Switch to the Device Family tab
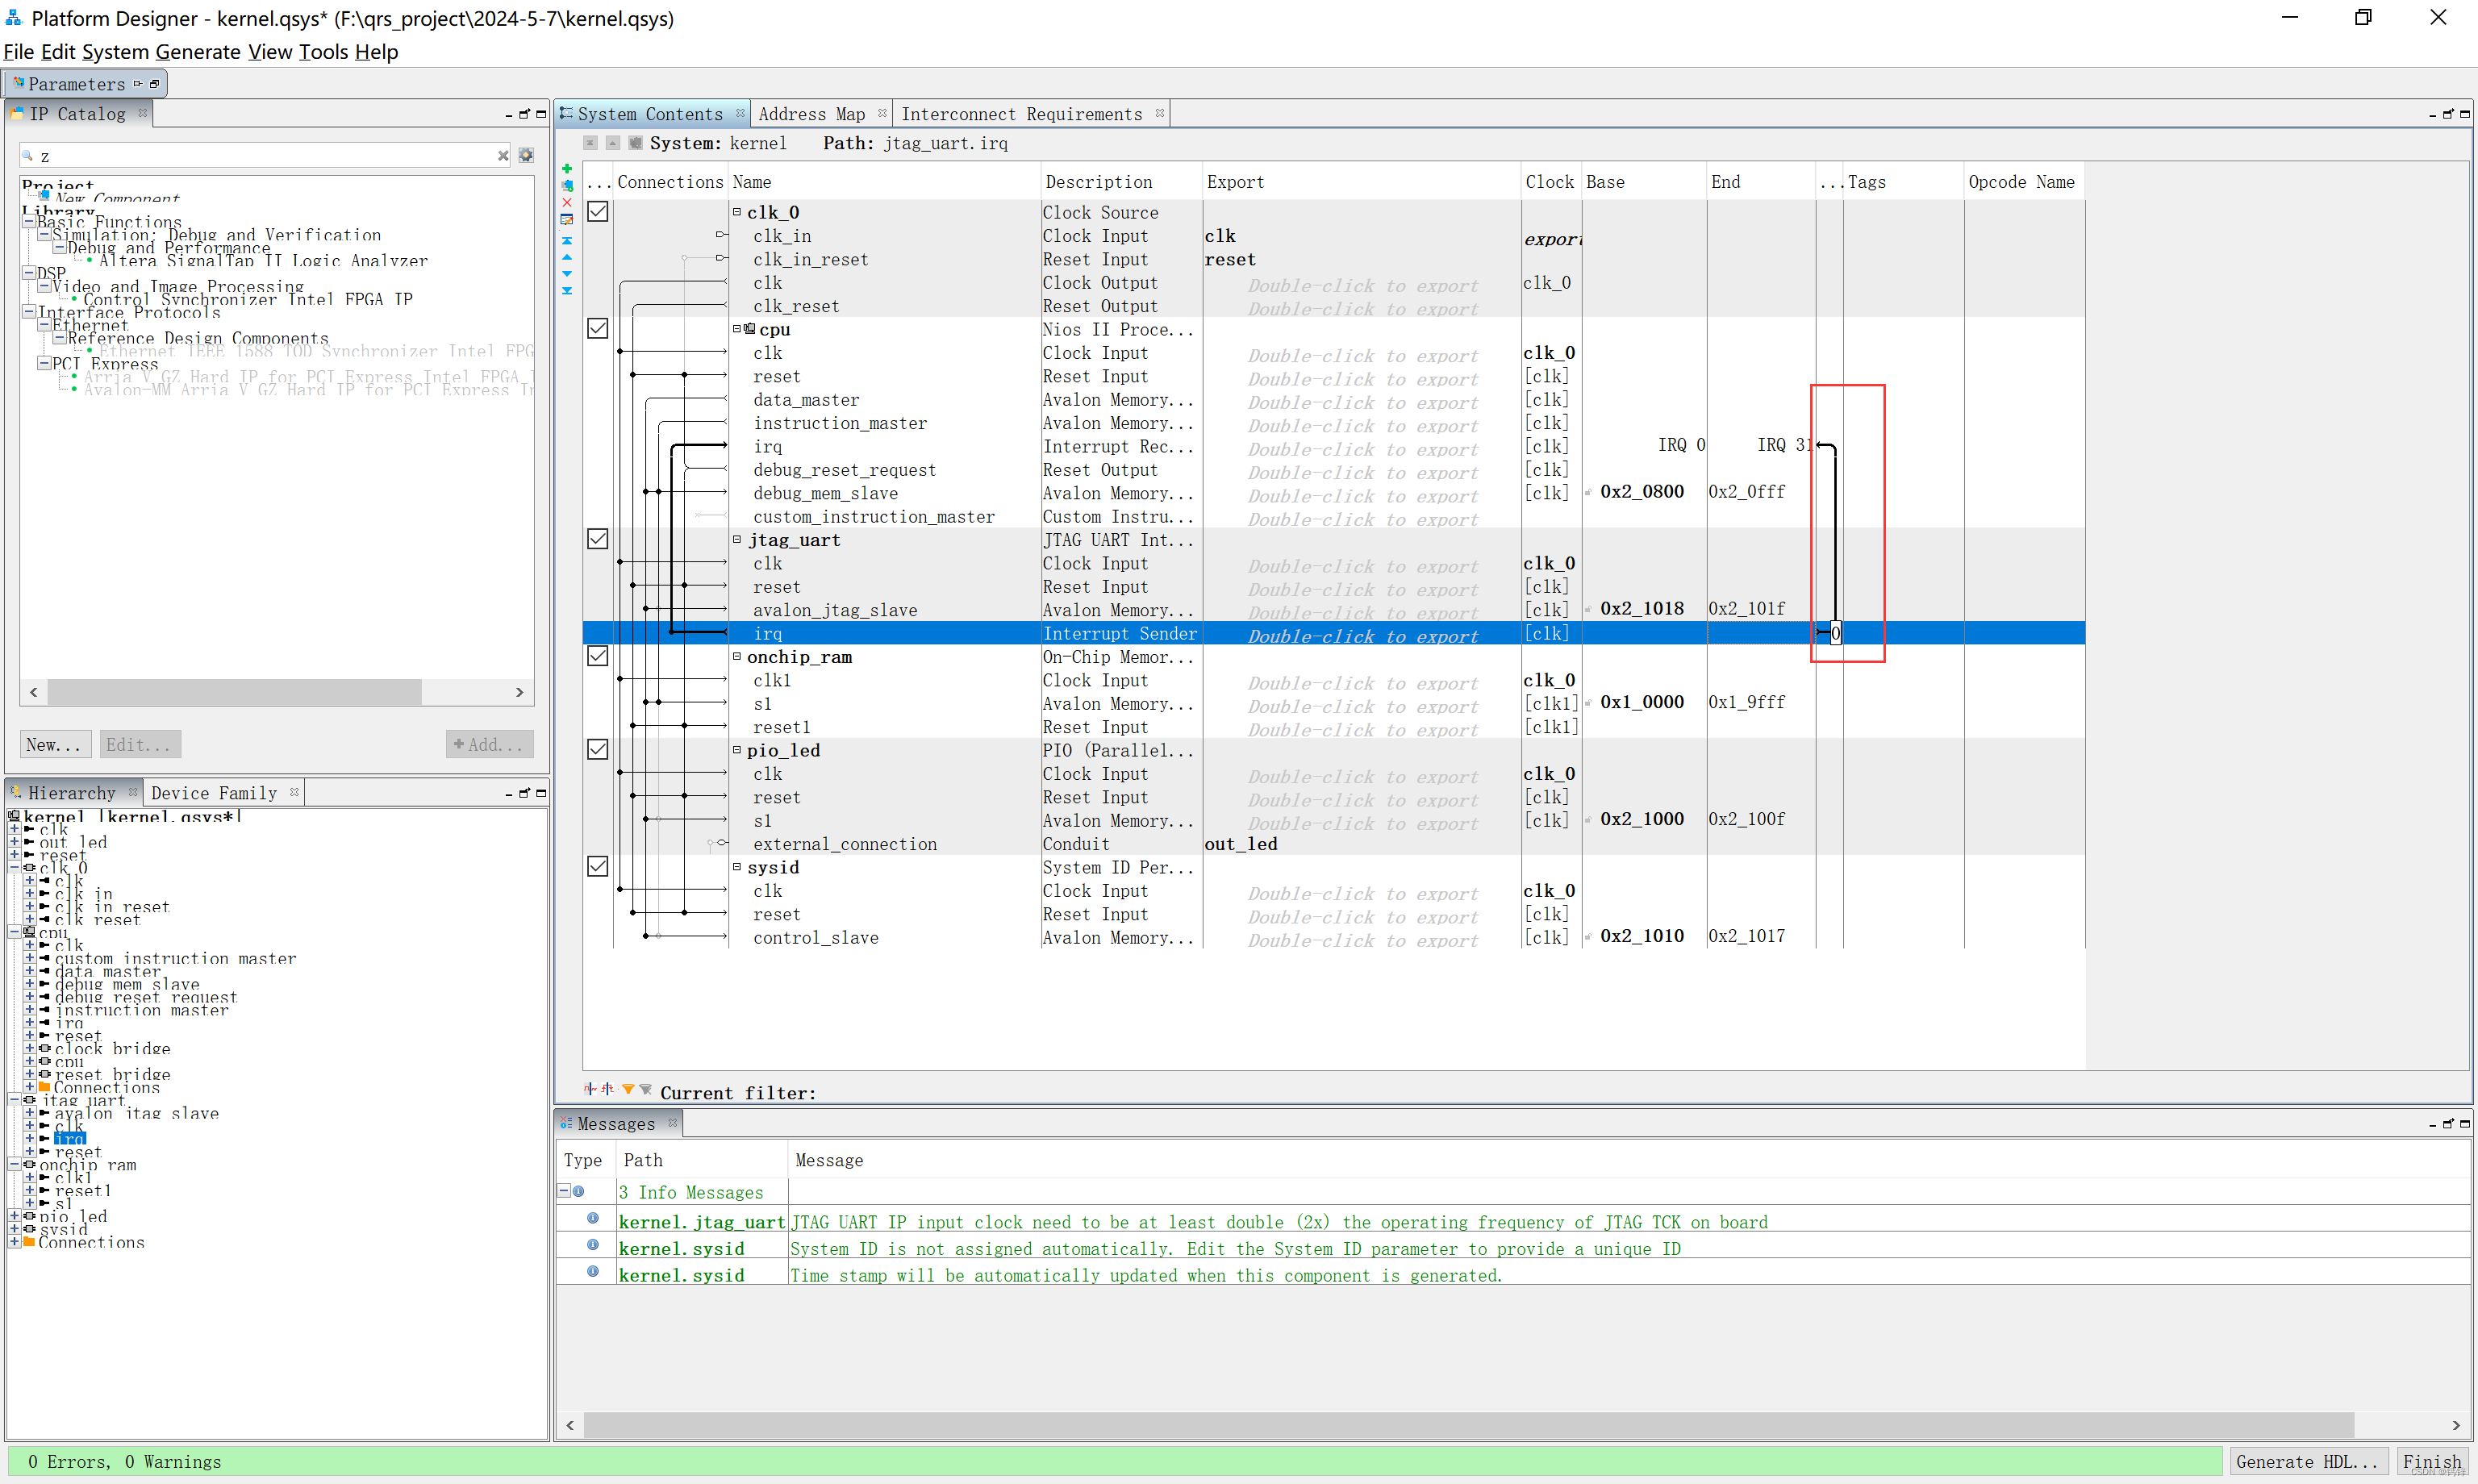The width and height of the screenshot is (2478, 1484). tap(214, 793)
